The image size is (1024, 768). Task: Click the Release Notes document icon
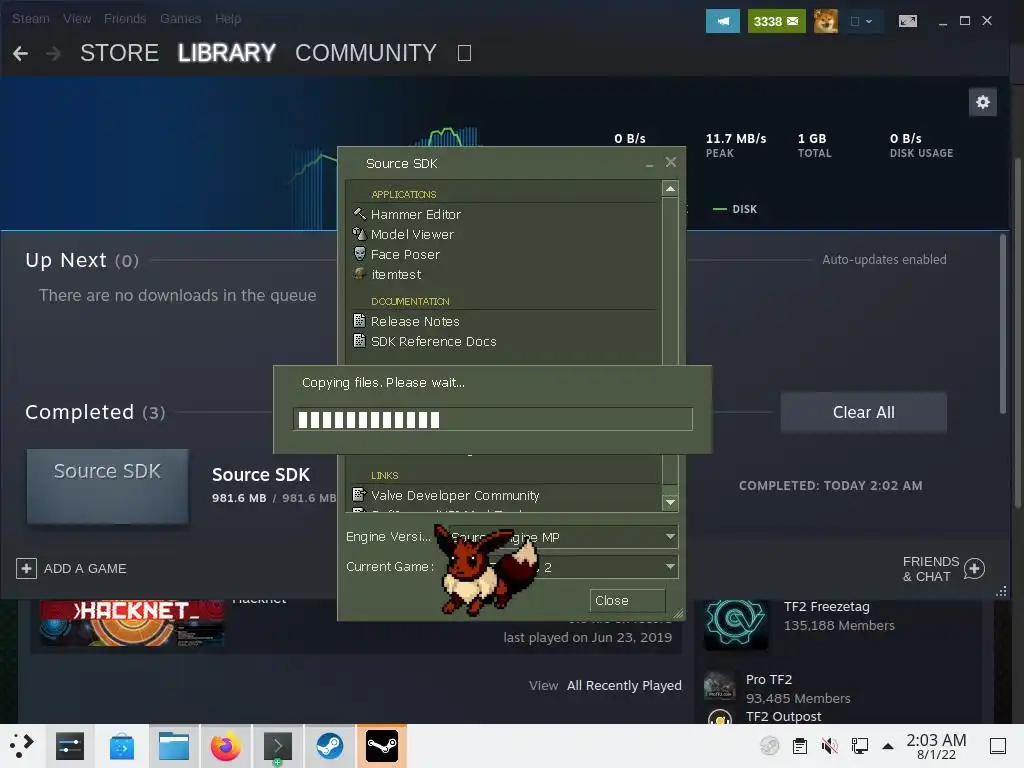[x=359, y=320]
